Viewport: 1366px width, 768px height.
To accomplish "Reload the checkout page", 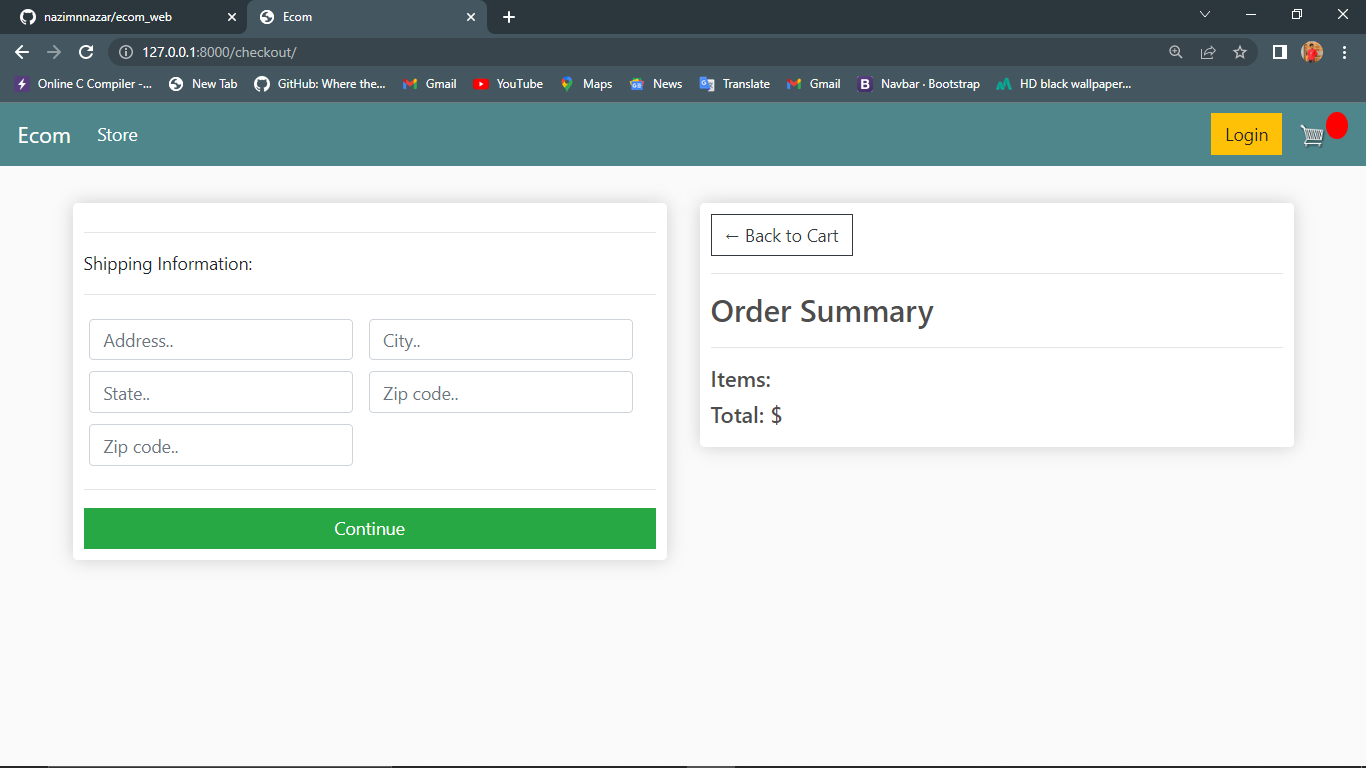I will (86, 52).
